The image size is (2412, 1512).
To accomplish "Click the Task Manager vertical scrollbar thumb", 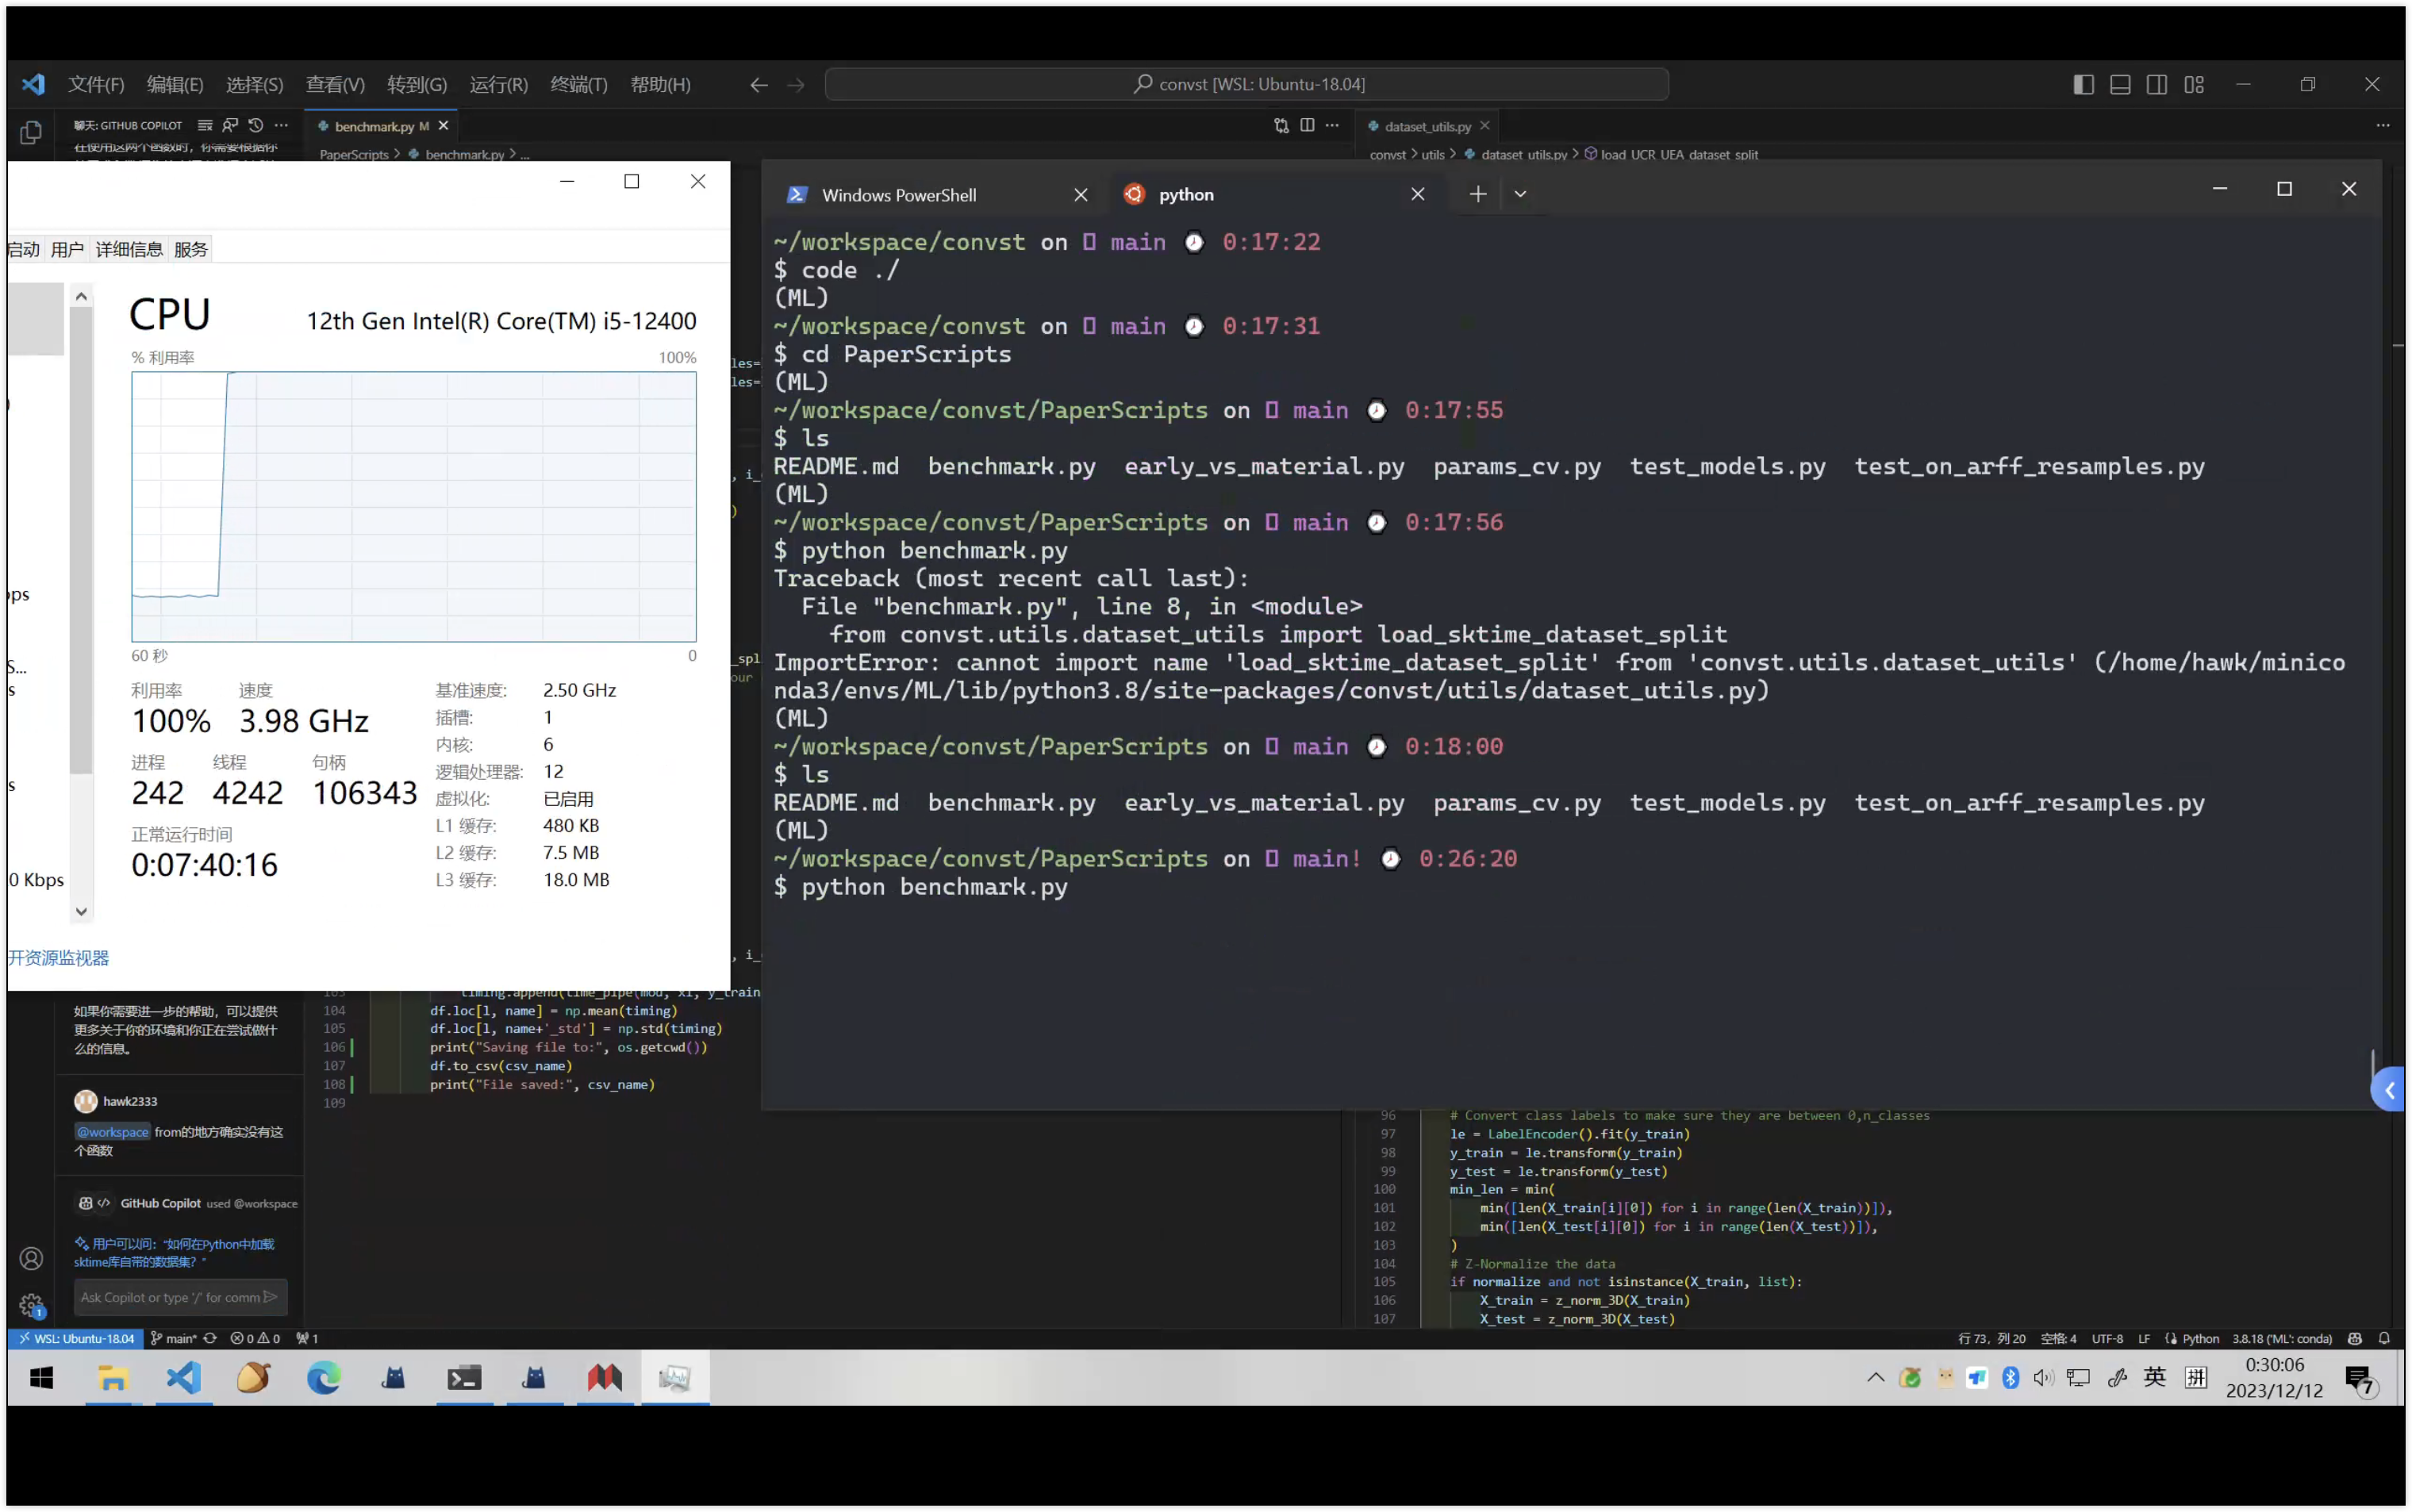I will [81, 540].
